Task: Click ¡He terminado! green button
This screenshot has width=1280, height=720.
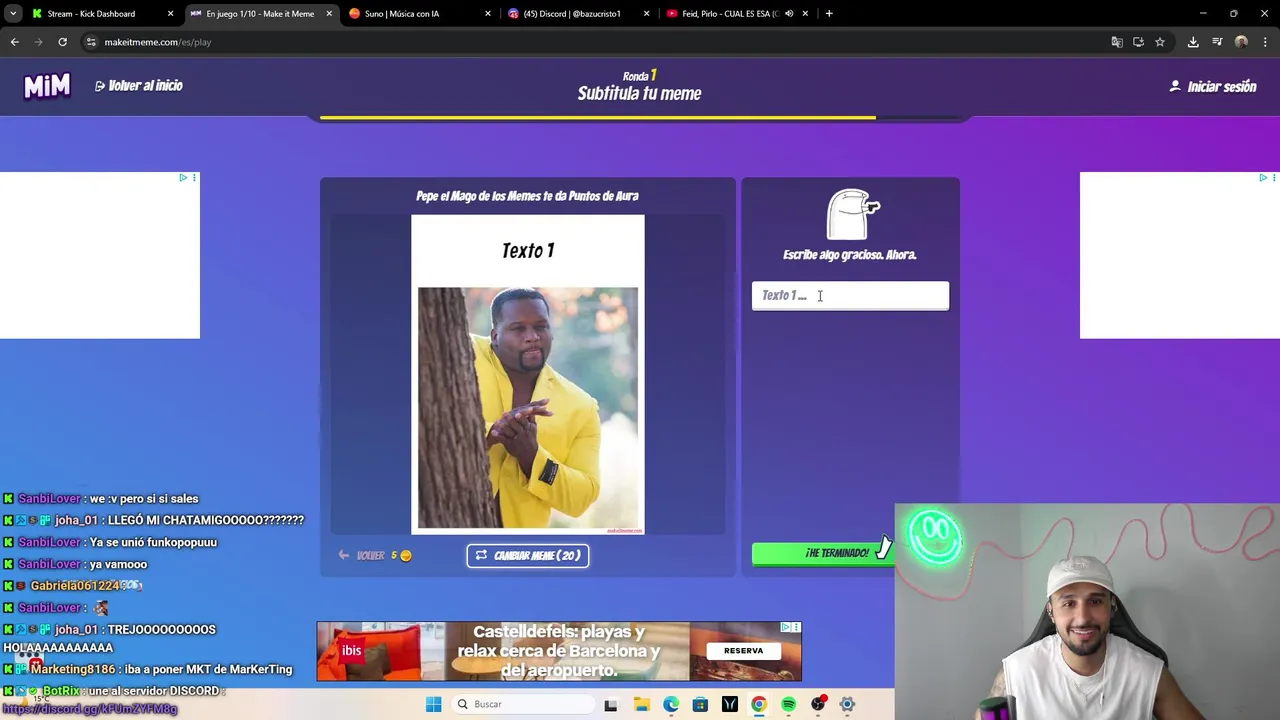Action: [x=822, y=553]
